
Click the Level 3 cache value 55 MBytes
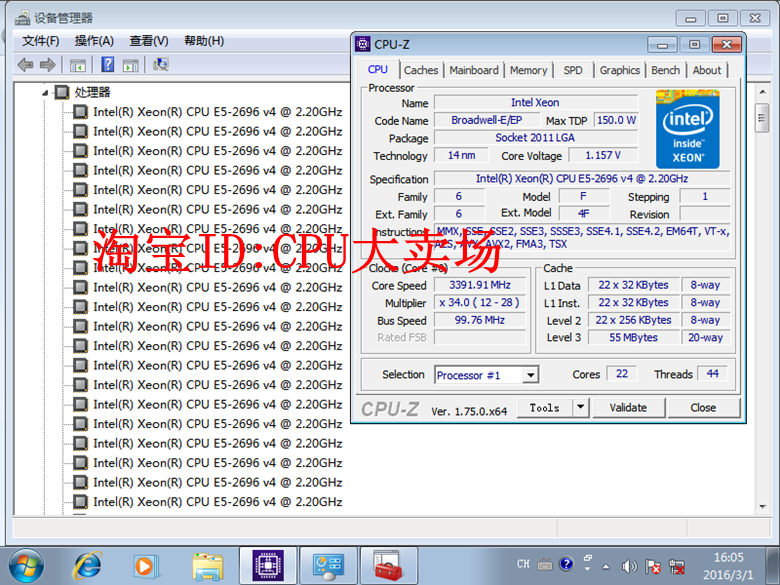pos(633,338)
